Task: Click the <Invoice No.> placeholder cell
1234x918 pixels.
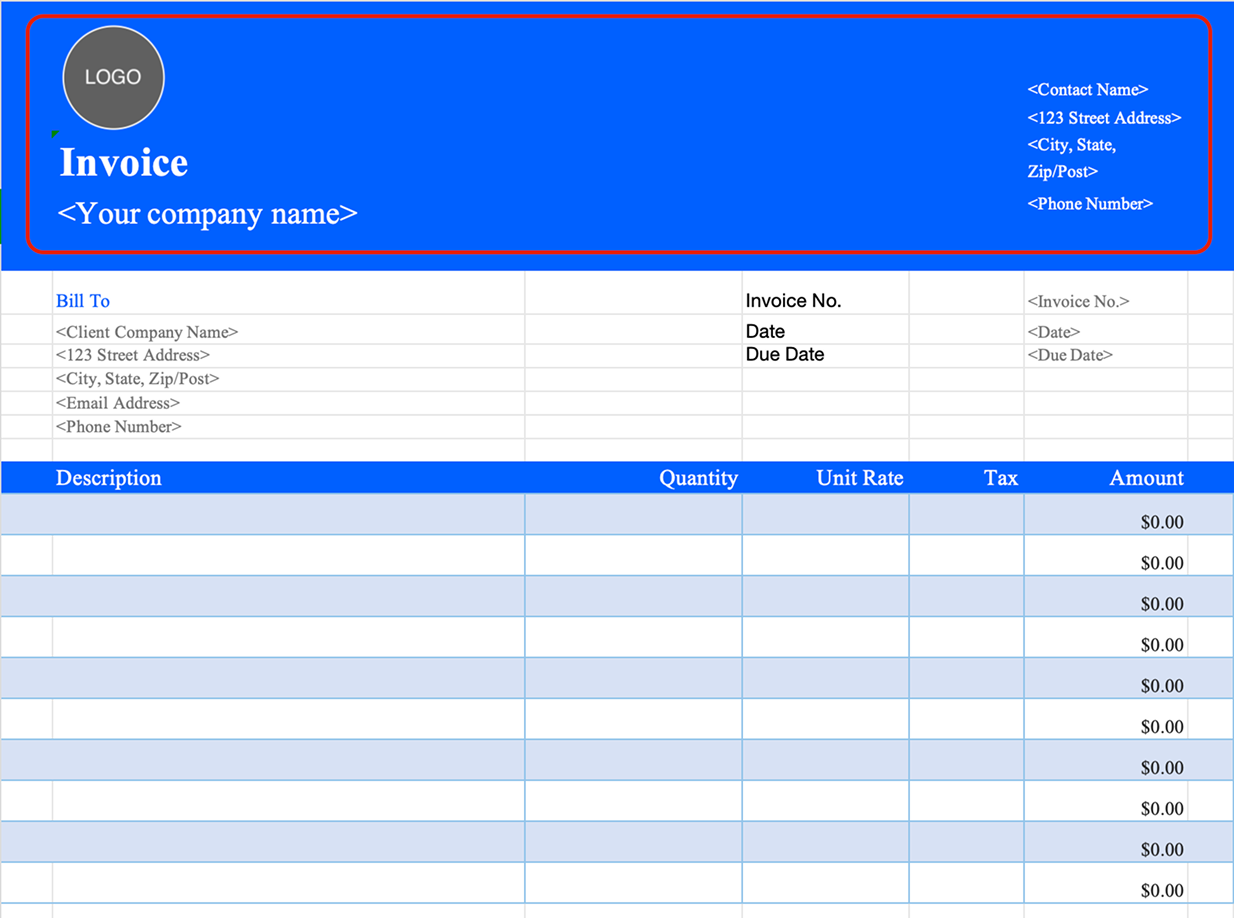Action: coord(1078,301)
